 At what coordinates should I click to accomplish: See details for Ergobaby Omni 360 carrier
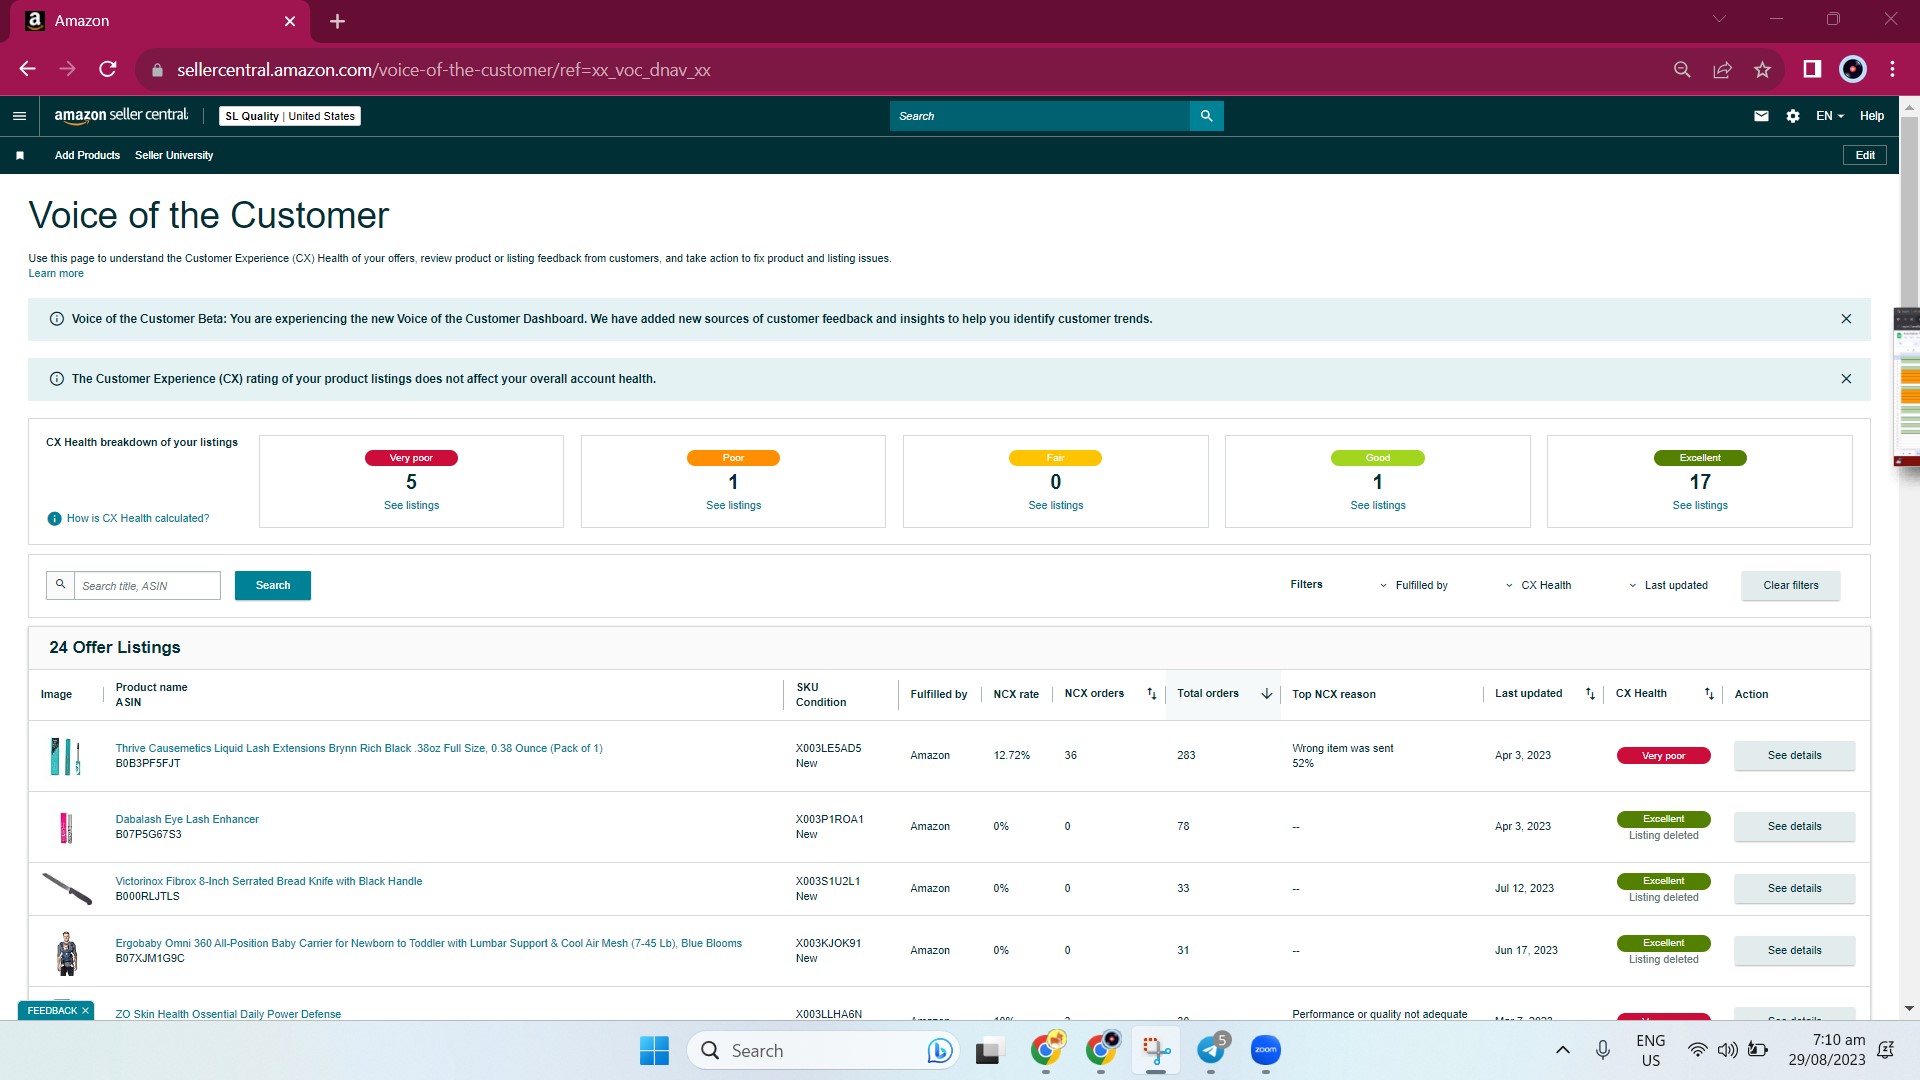1794,951
